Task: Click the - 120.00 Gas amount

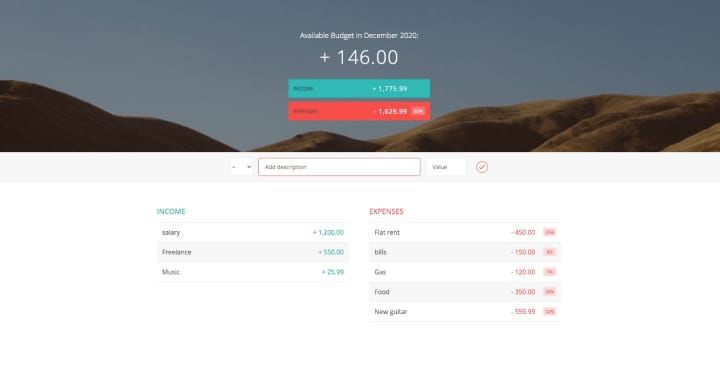Action: click(523, 272)
